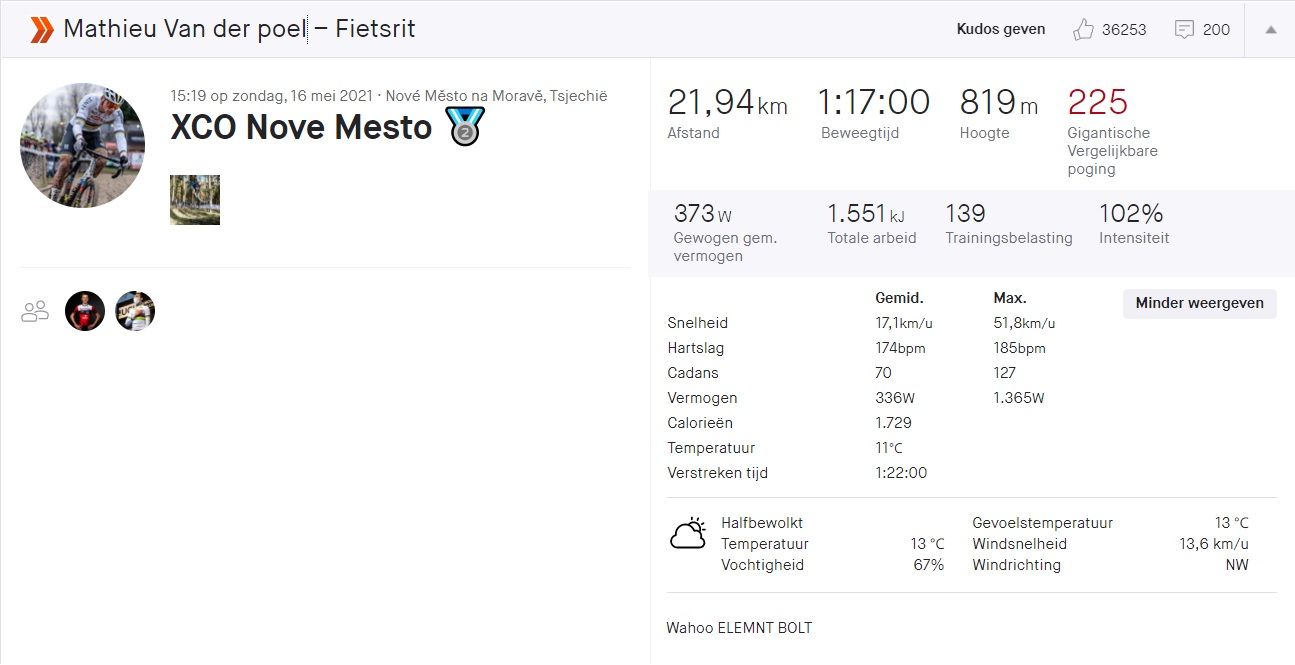Open the small activity photo thumbnail
The image size is (1295, 665).
(194, 200)
